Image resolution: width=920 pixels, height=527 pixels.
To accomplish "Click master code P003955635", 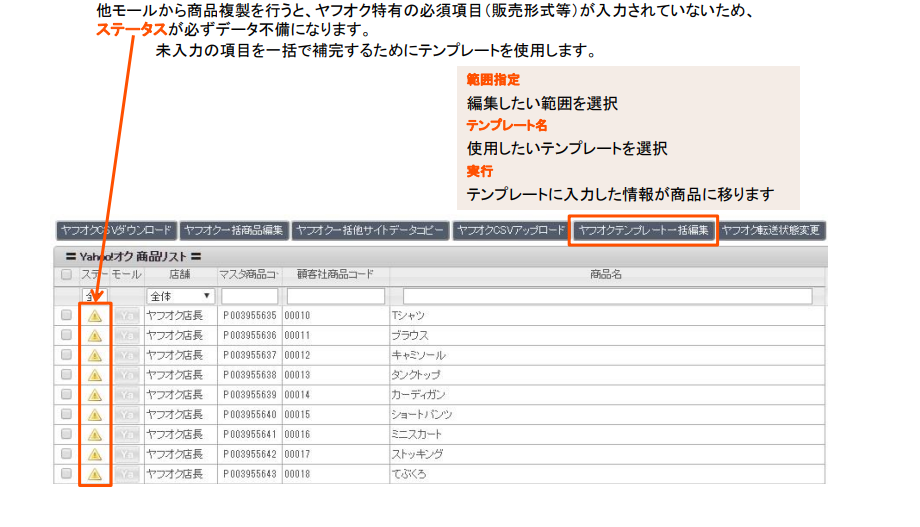I will (x=249, y=316).
